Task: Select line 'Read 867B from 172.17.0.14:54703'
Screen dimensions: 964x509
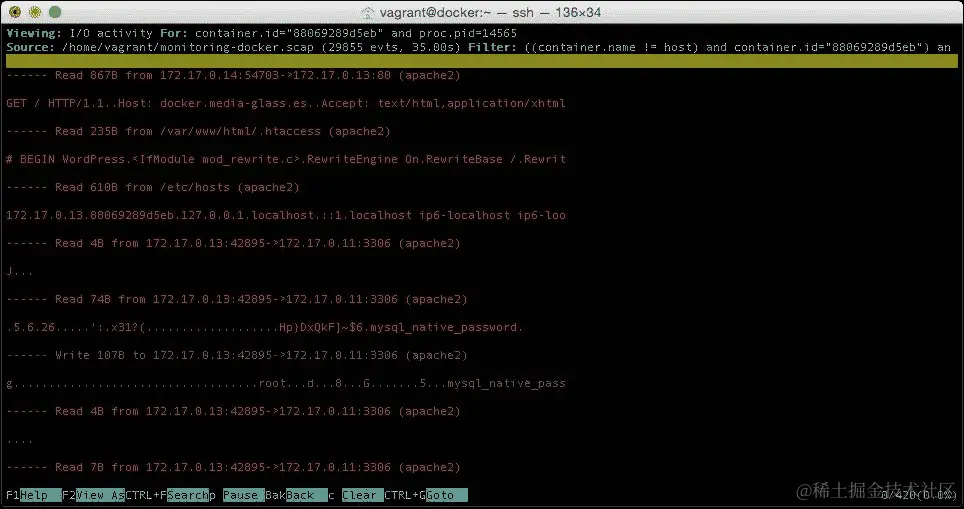Action: (233, 75)
